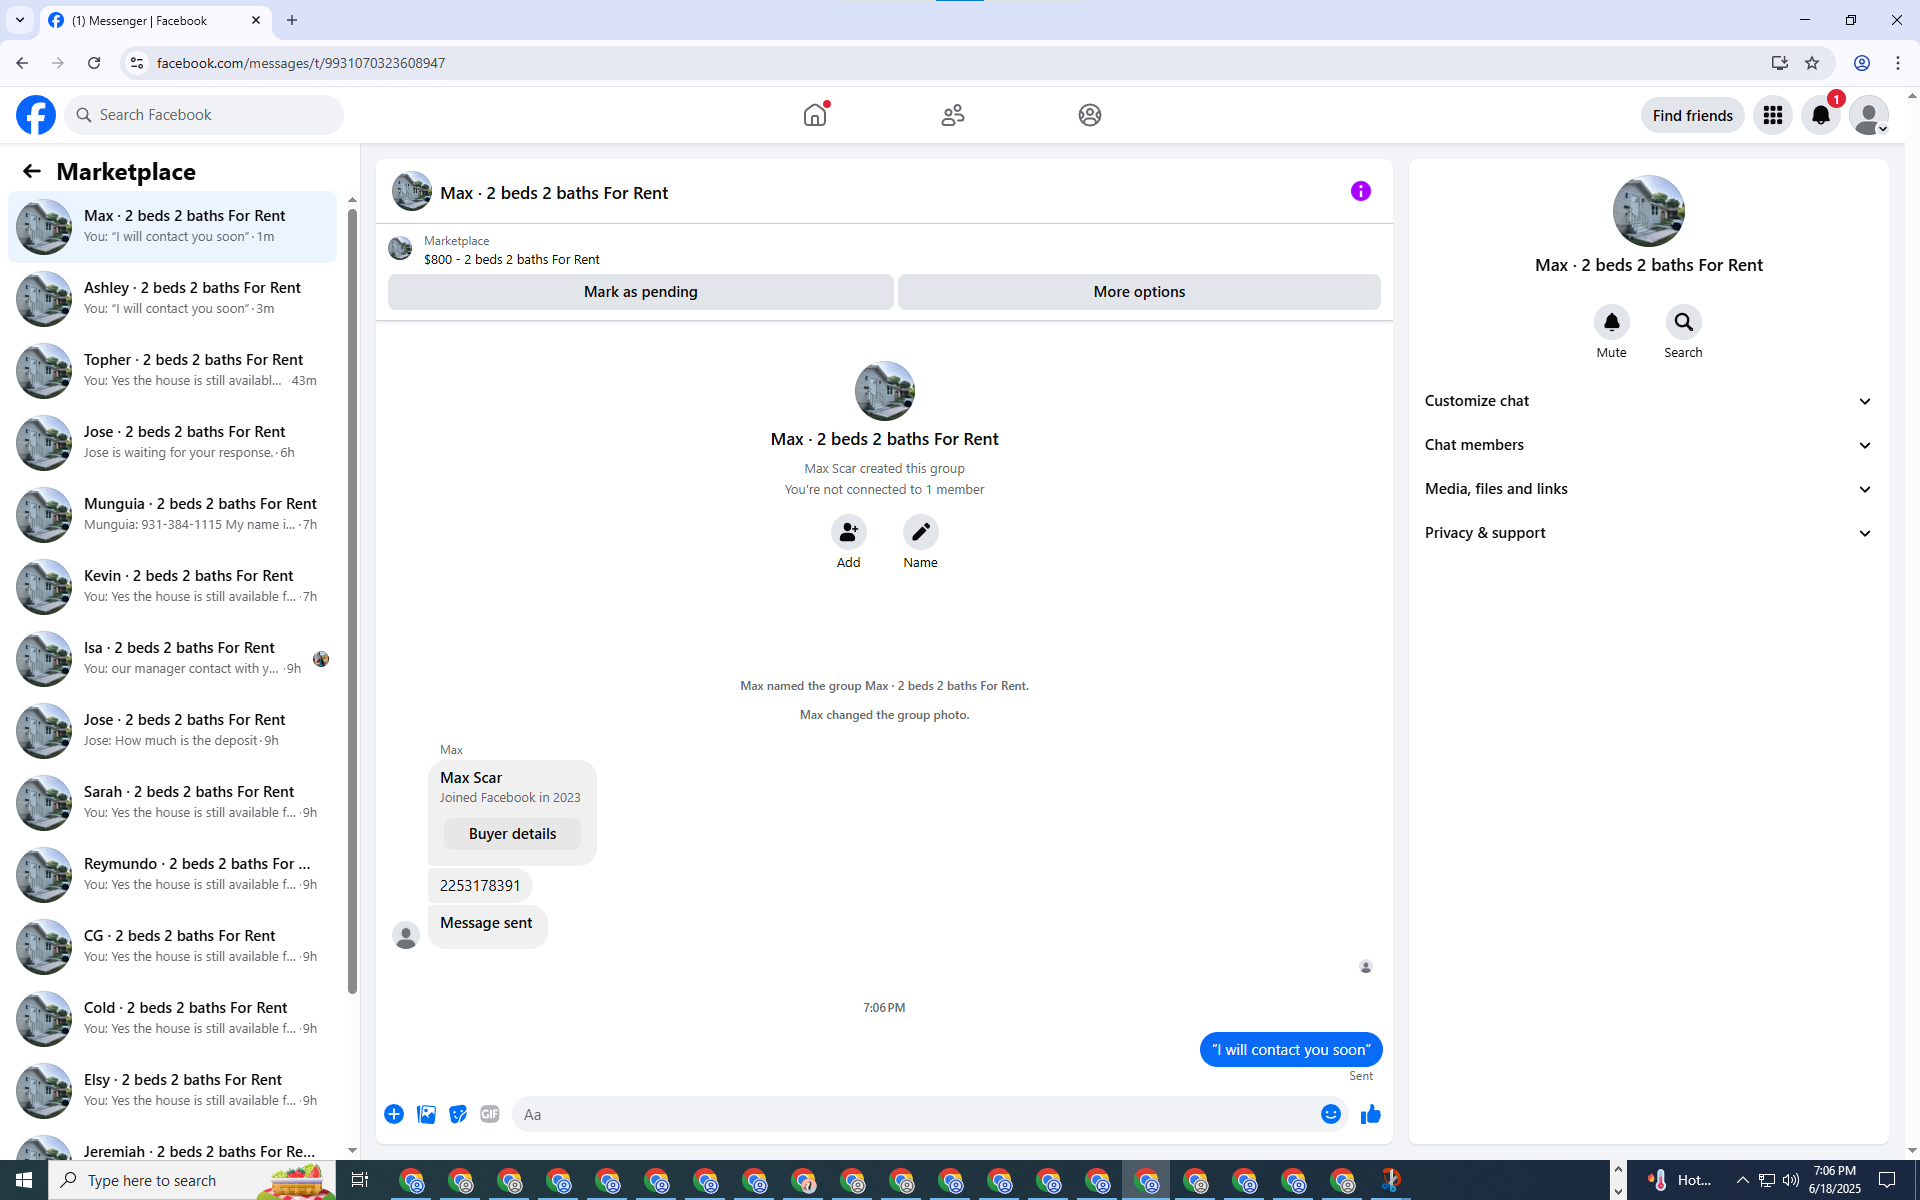Open the Groups icon in top navigation
This screenshot has width=1920, height=1200.
tap(1090, 115)
